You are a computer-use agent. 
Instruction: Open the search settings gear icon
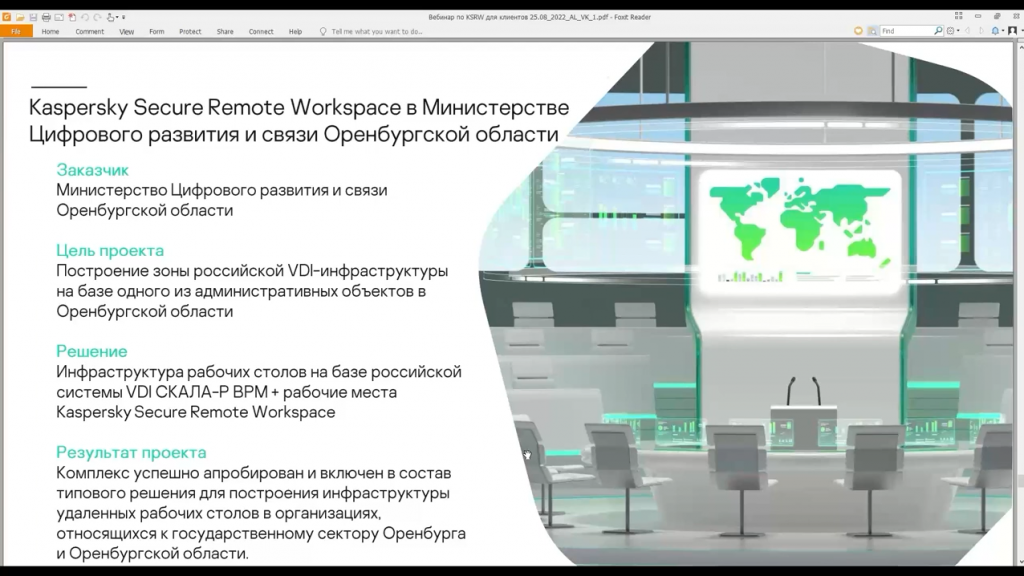tap(950, 31)
